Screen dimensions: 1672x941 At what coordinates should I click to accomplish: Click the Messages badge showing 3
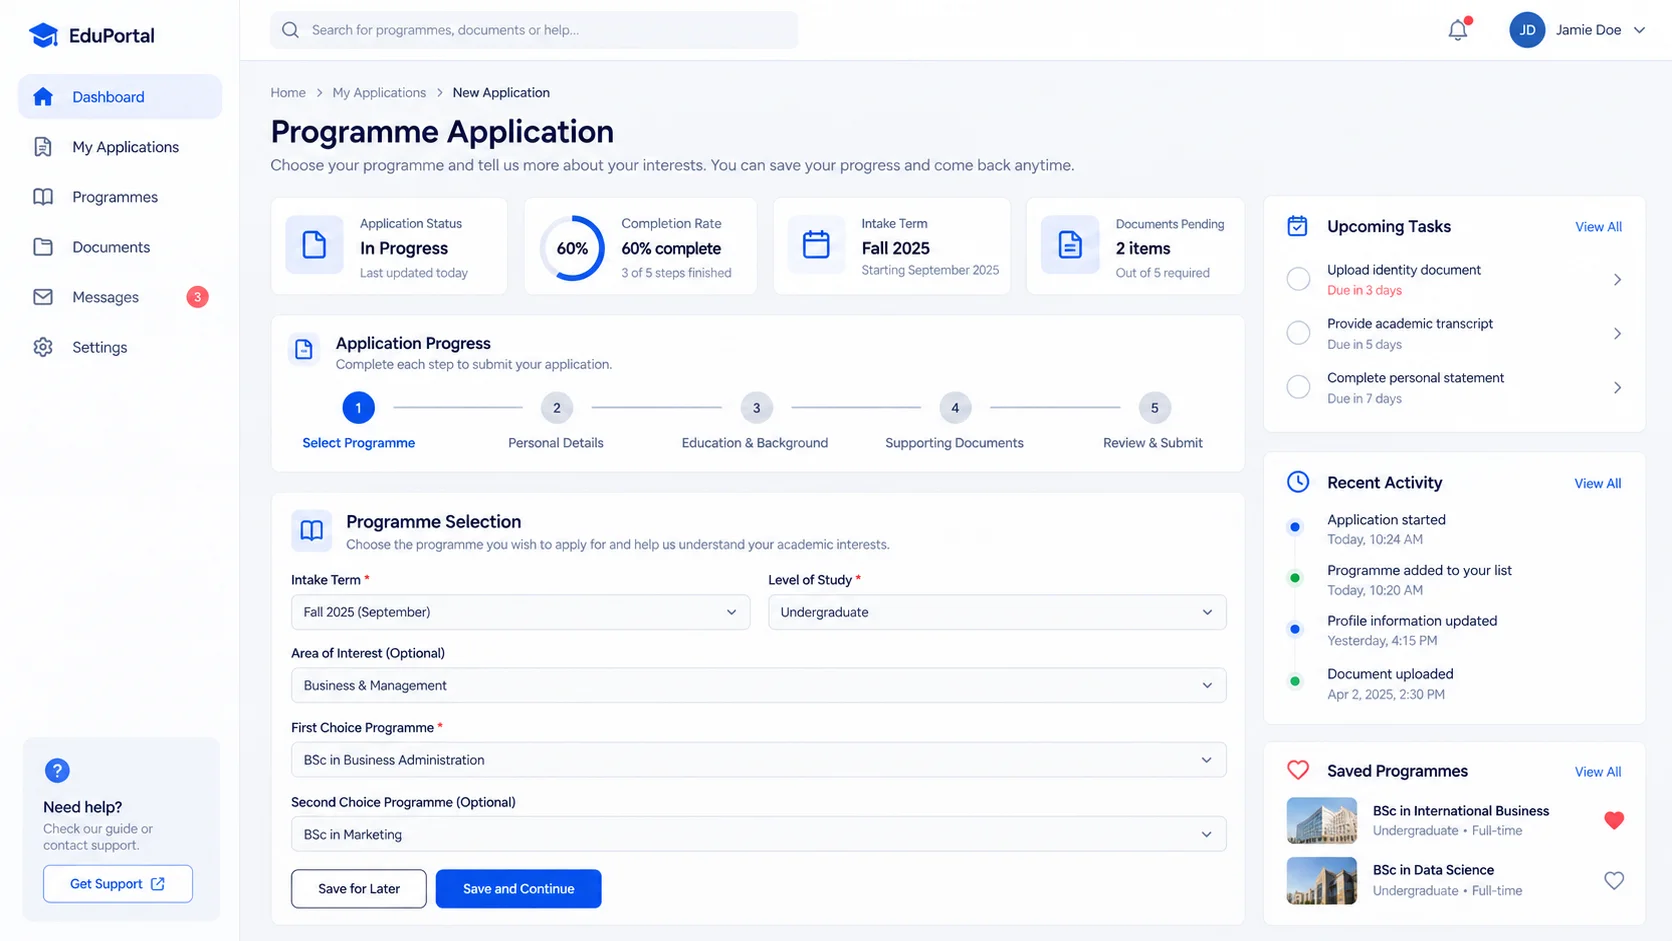tap(198, 297)
